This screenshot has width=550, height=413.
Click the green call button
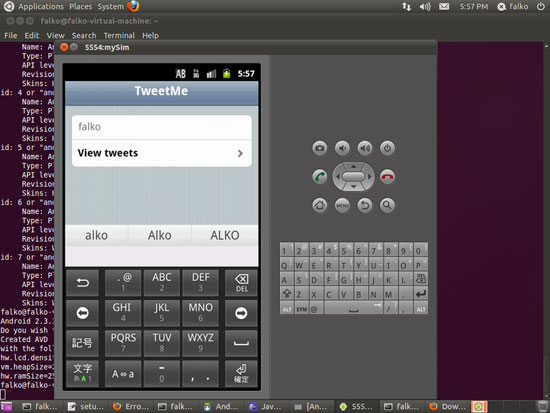320,176
